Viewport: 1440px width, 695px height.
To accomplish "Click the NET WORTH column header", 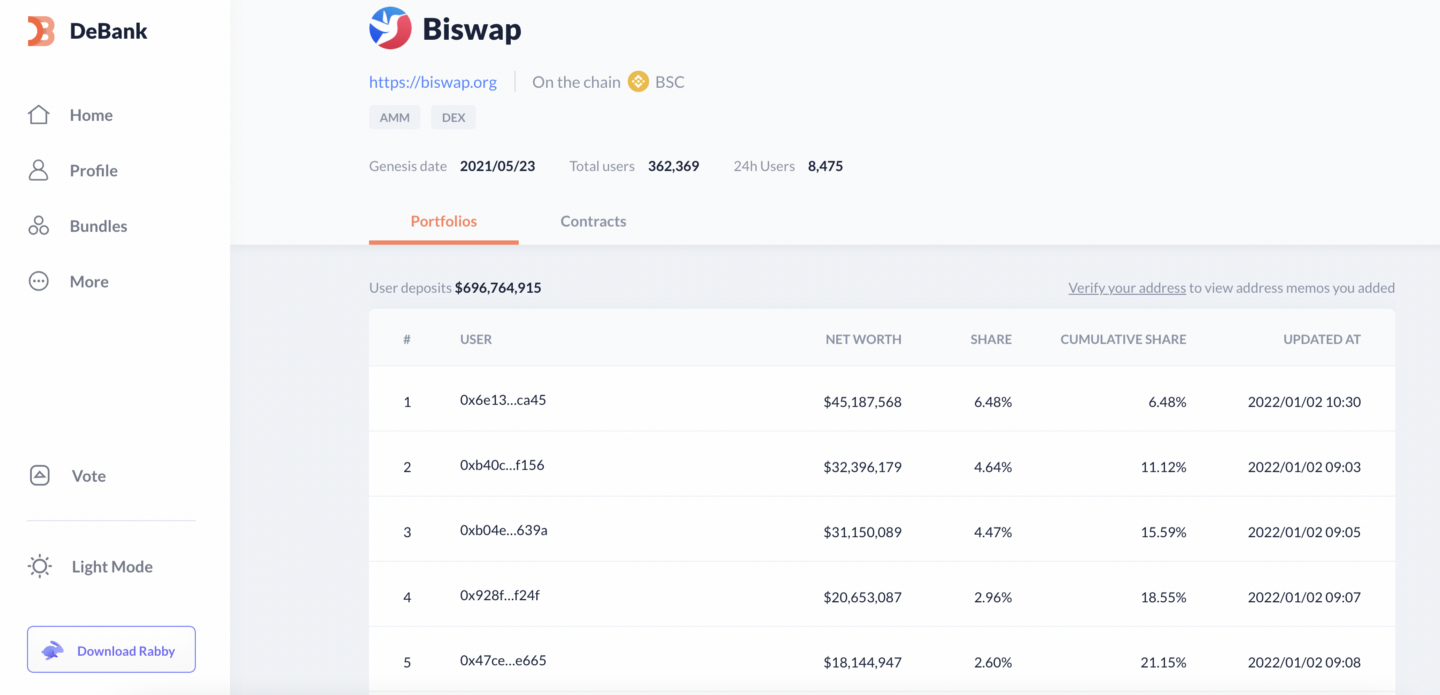I will 863,339.
